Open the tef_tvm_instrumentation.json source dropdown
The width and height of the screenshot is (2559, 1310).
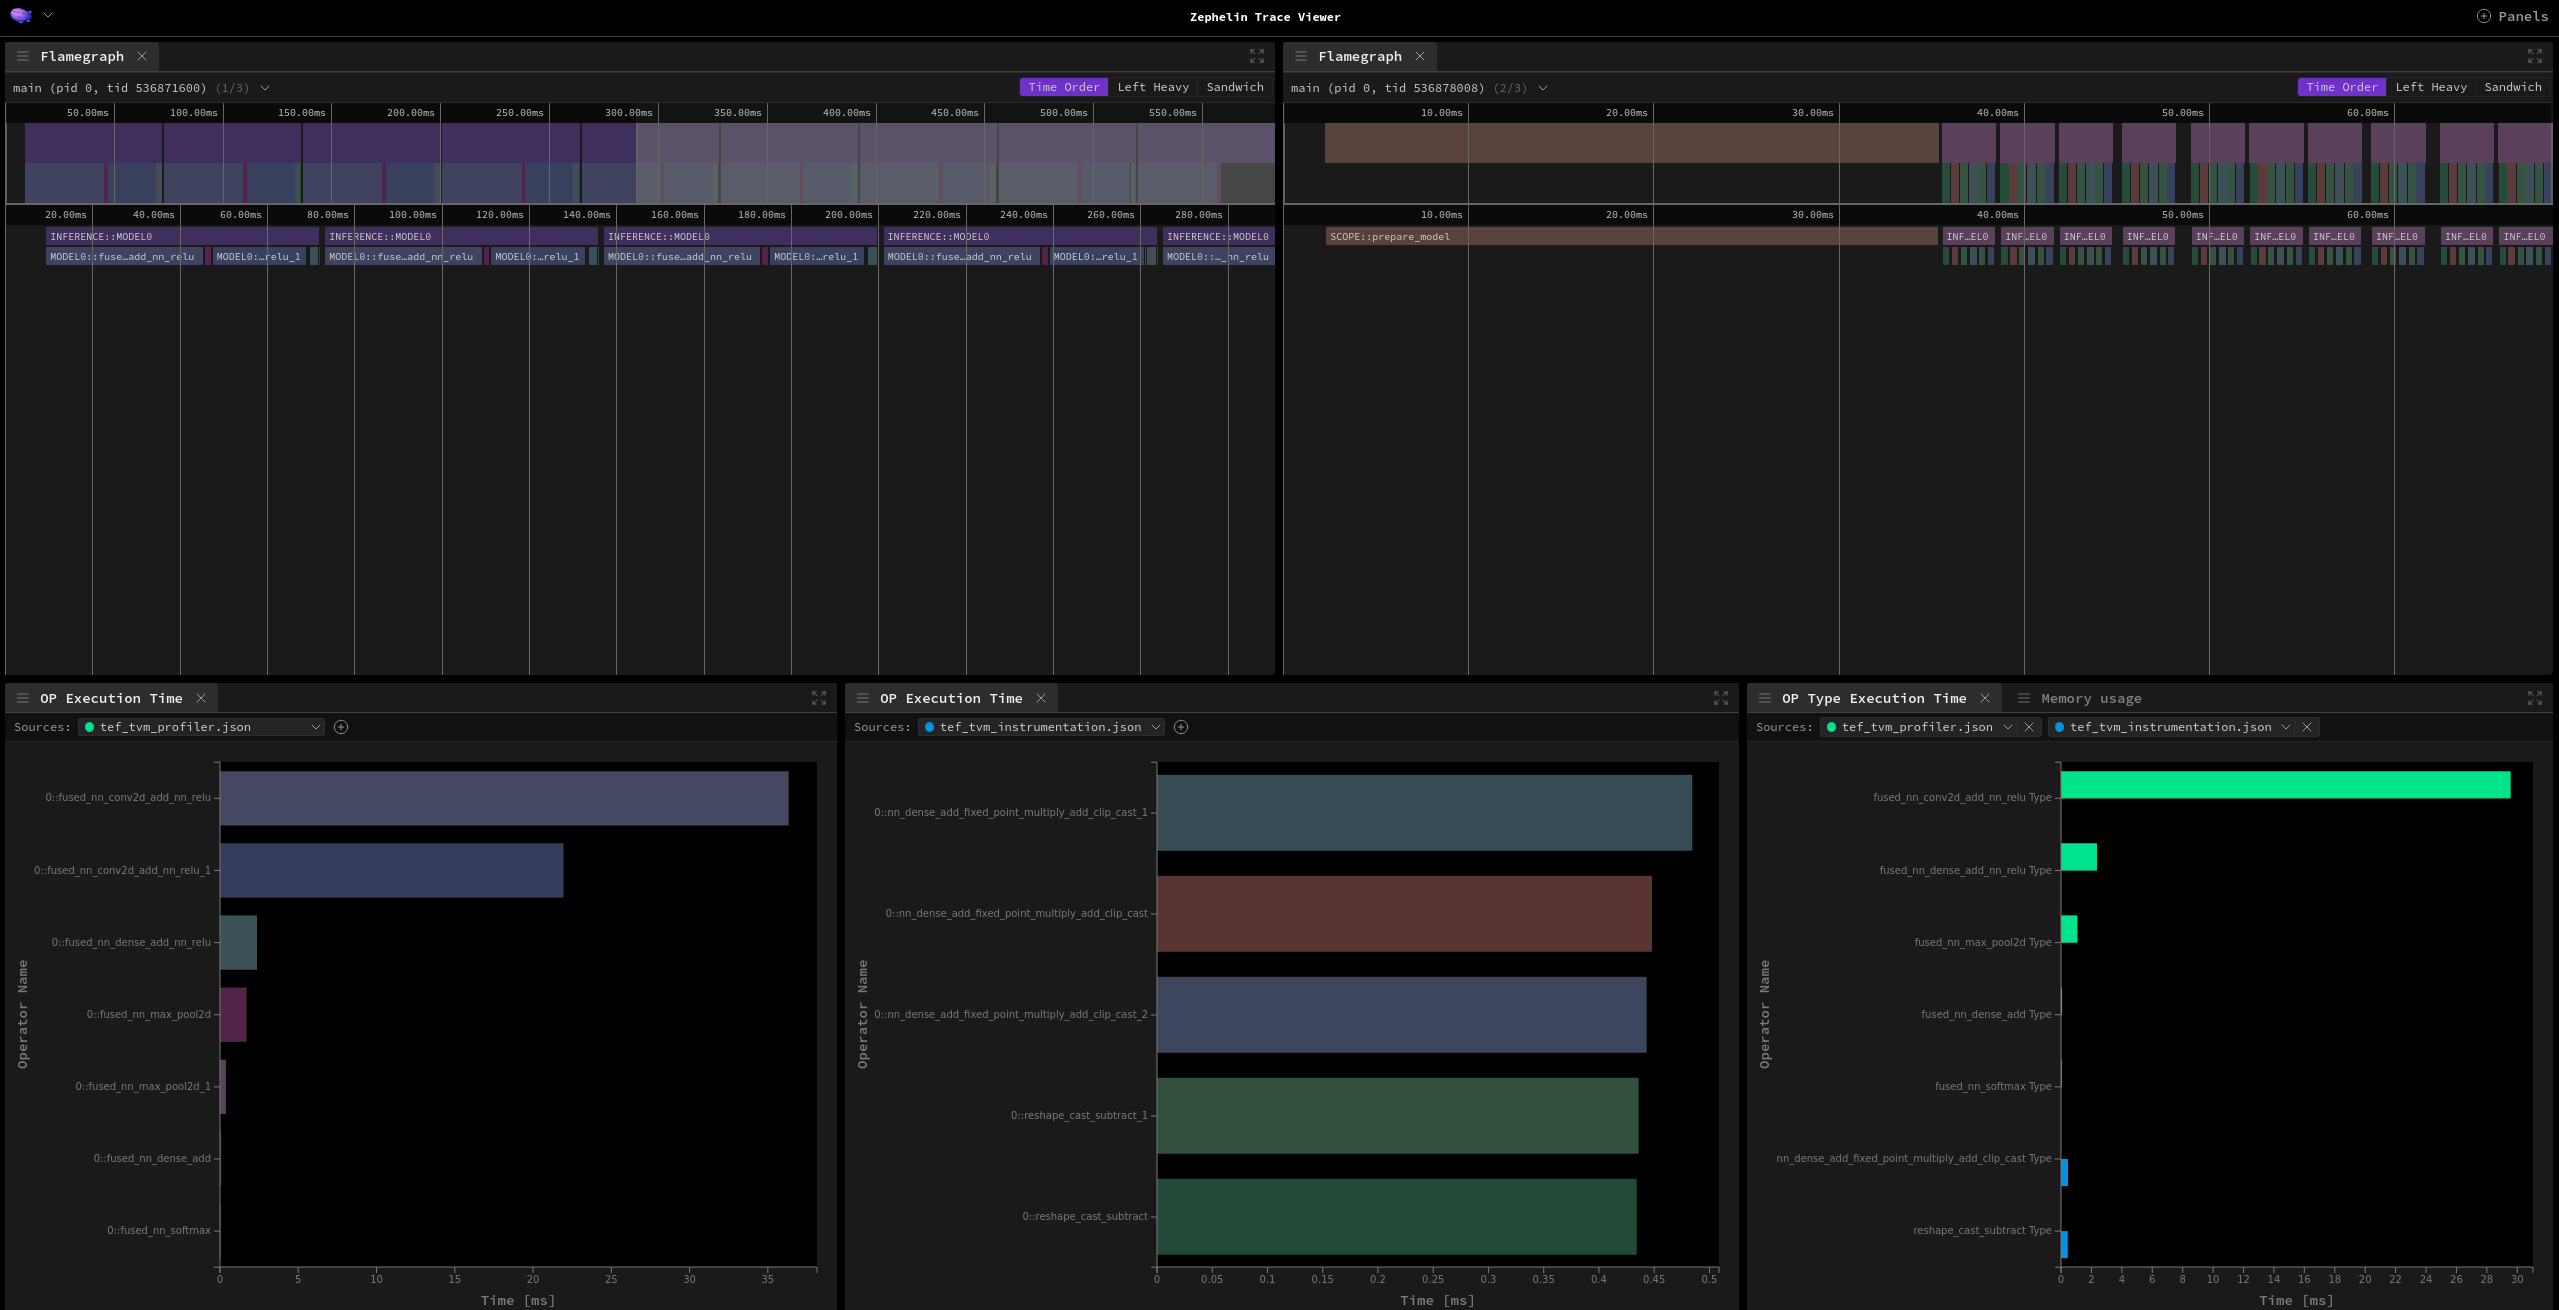(1041, 727)
